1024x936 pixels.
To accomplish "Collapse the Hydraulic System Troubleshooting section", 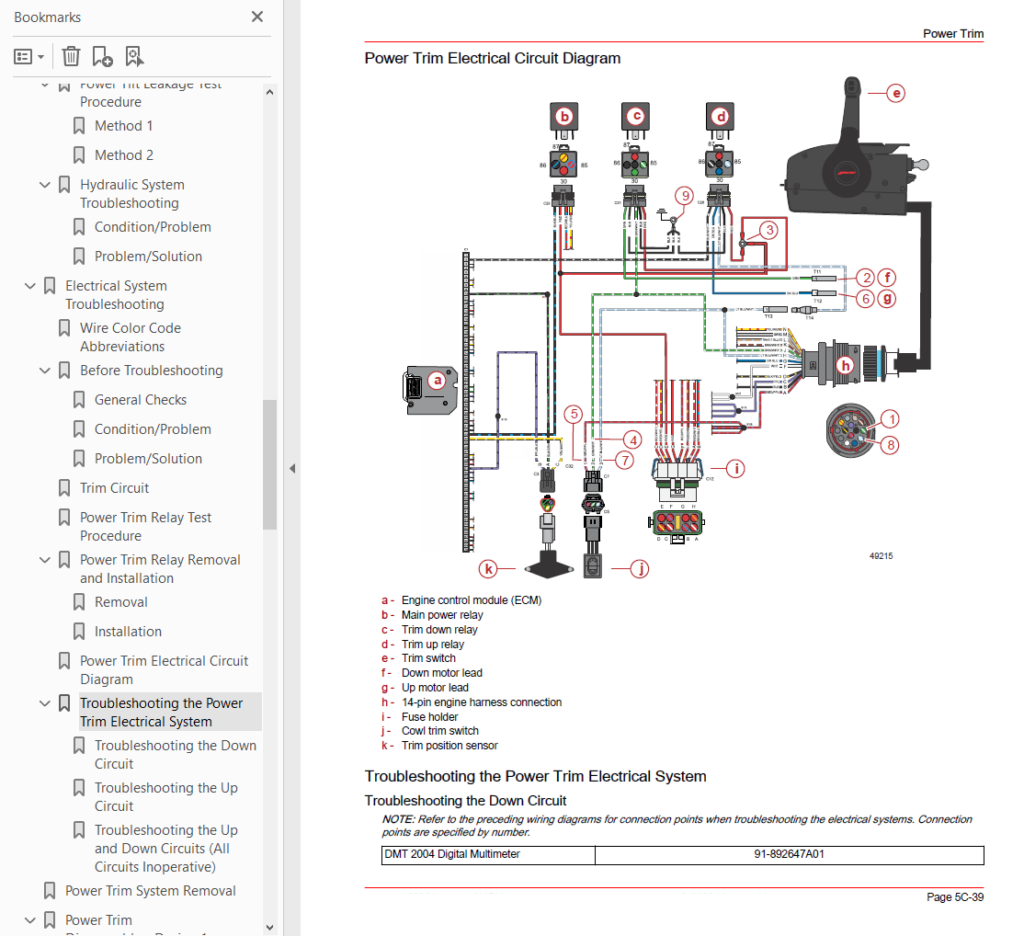I will click(x=44, y=185).
